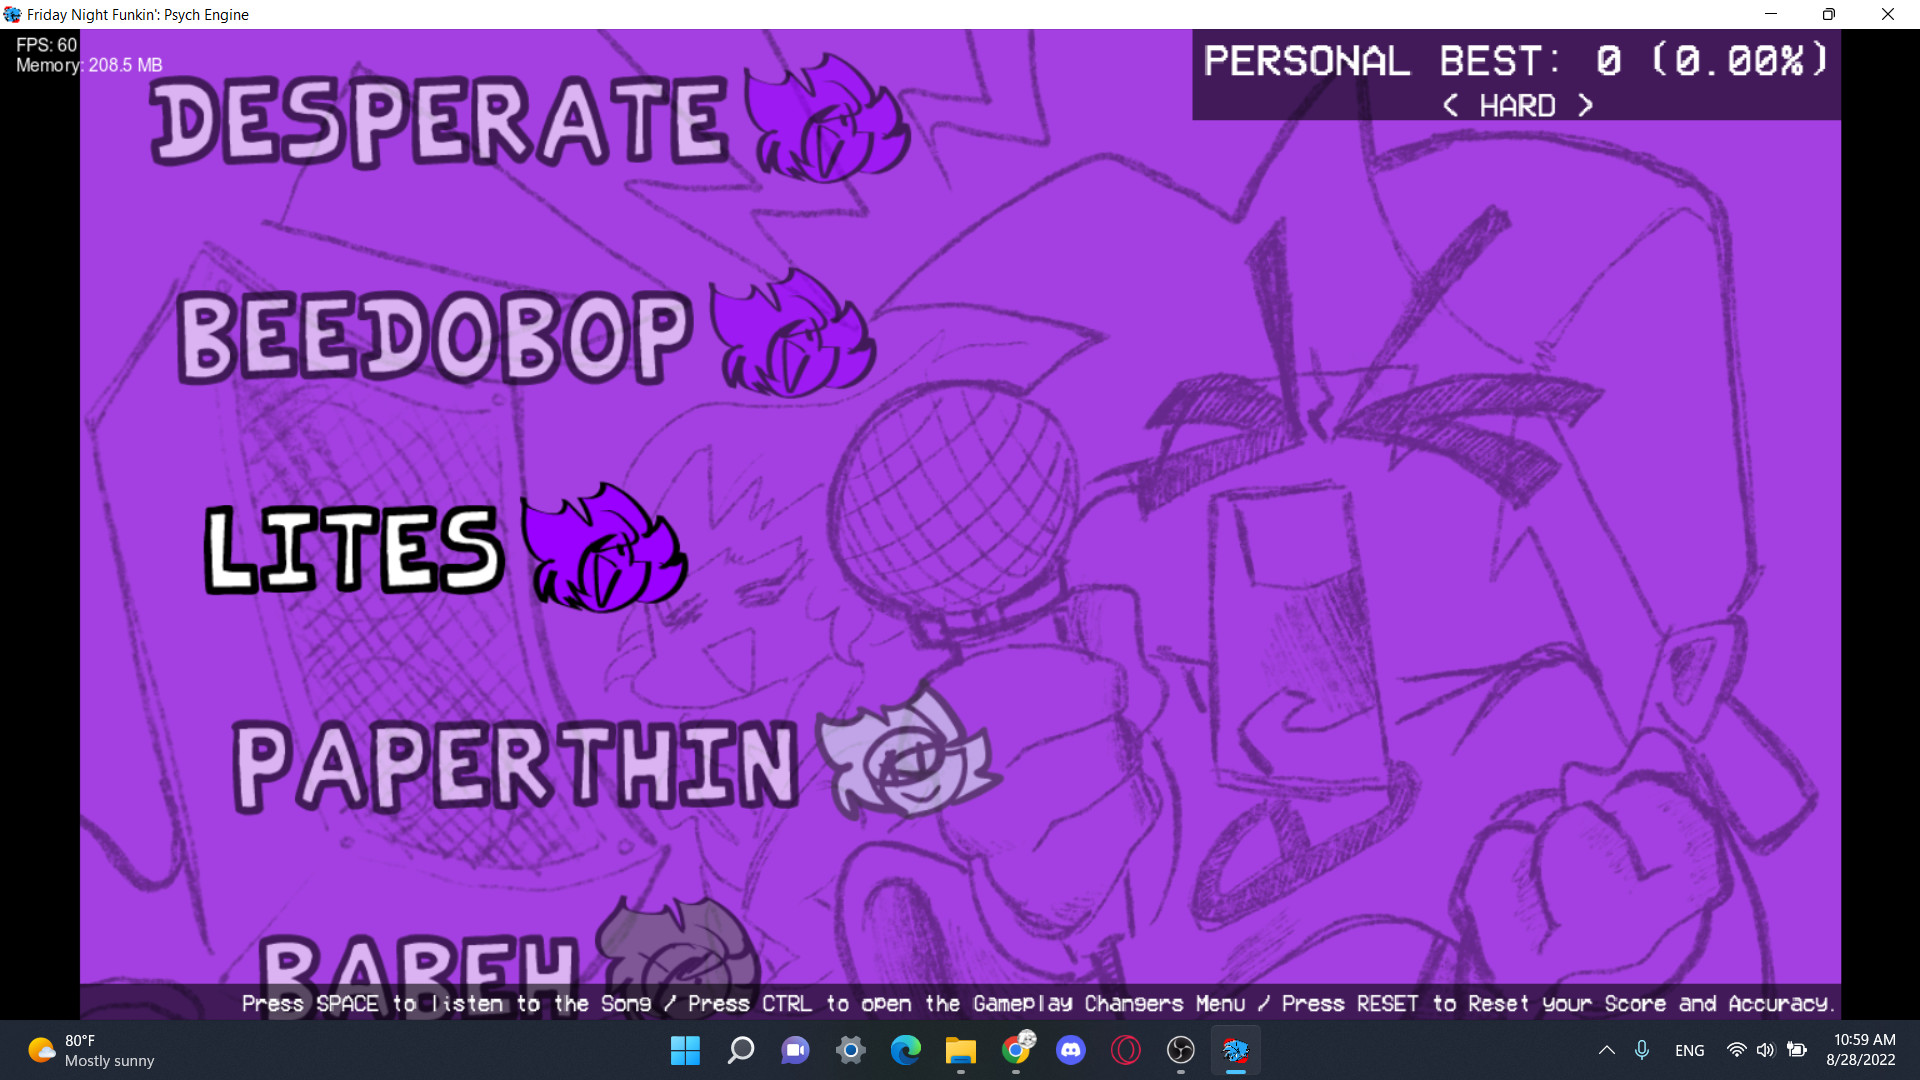Open the Wi-Fi network tray icon
1920x1080 pixels.
1736,1050
